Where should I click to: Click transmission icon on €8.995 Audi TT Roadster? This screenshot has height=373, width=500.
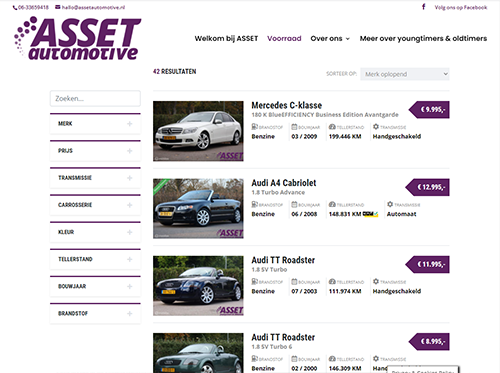376,359
